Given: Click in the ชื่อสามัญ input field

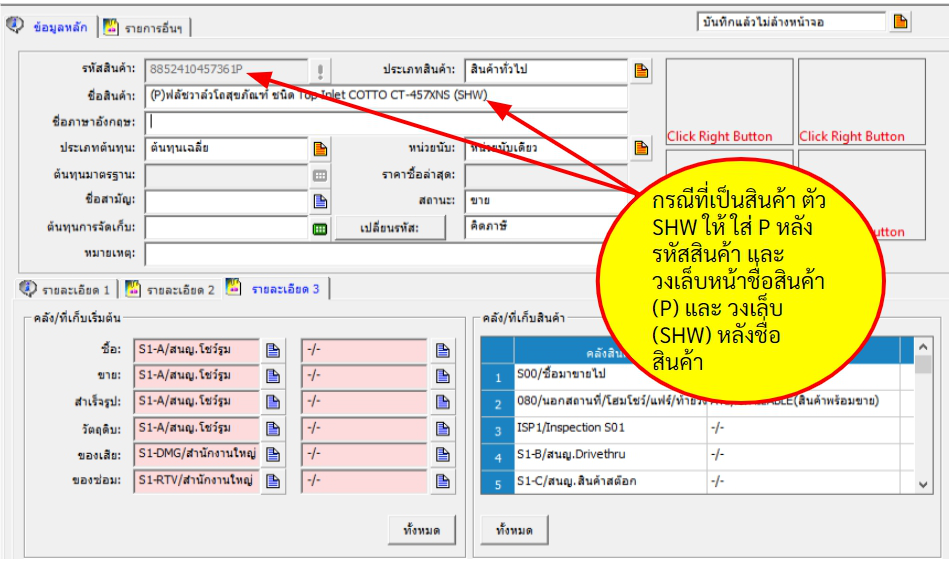Looking at the screenshot, I should 226,201.
